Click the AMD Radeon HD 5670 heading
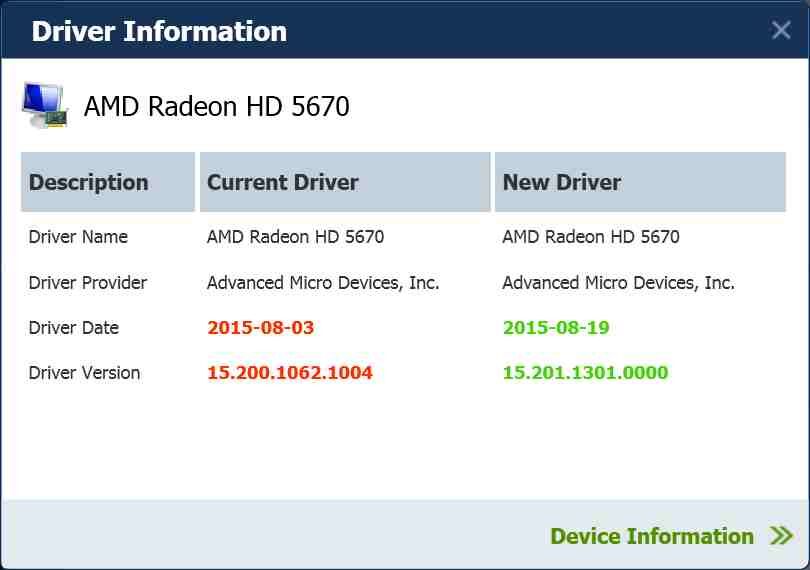Viewport: 810px width, 570px height. click(216, 106)
